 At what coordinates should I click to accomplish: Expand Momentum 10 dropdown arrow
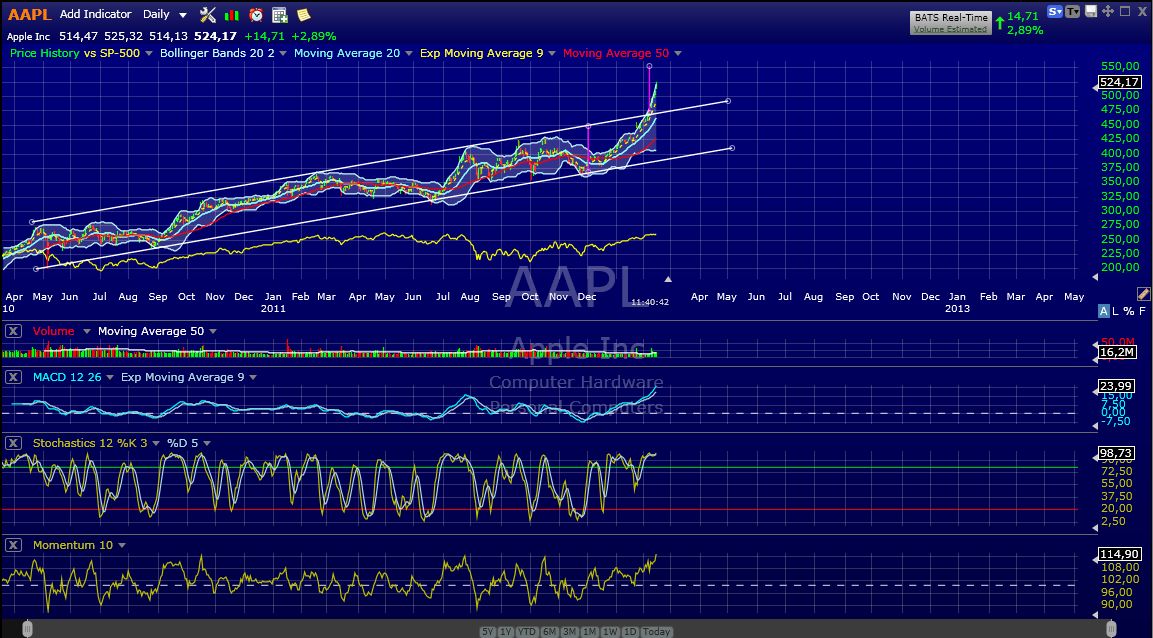(x=121, y=545)
